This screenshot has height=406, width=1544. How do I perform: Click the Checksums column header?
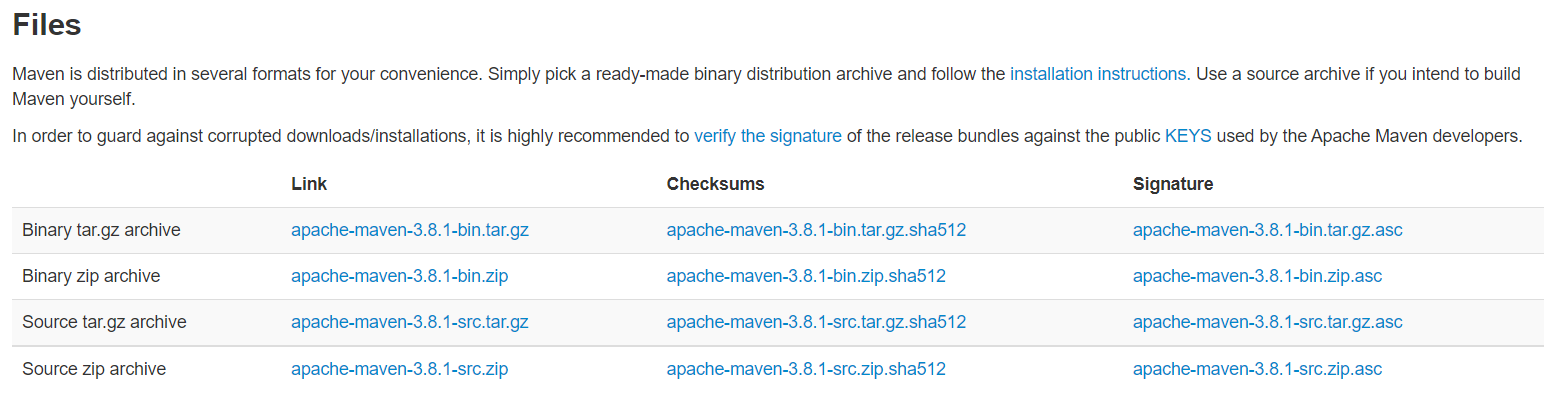coord(715,184)
